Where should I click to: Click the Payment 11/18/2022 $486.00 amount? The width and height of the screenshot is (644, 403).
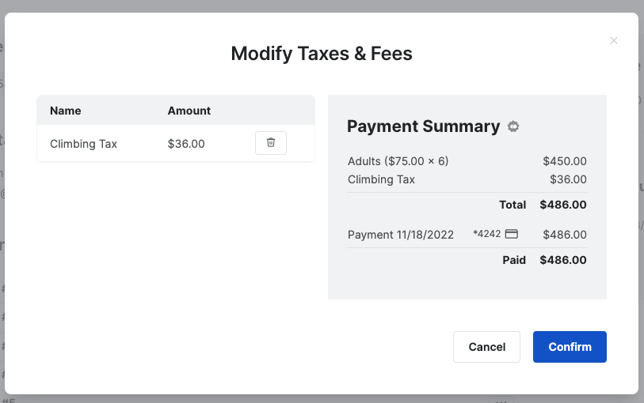pyautogui.click(x=565, y=235)
